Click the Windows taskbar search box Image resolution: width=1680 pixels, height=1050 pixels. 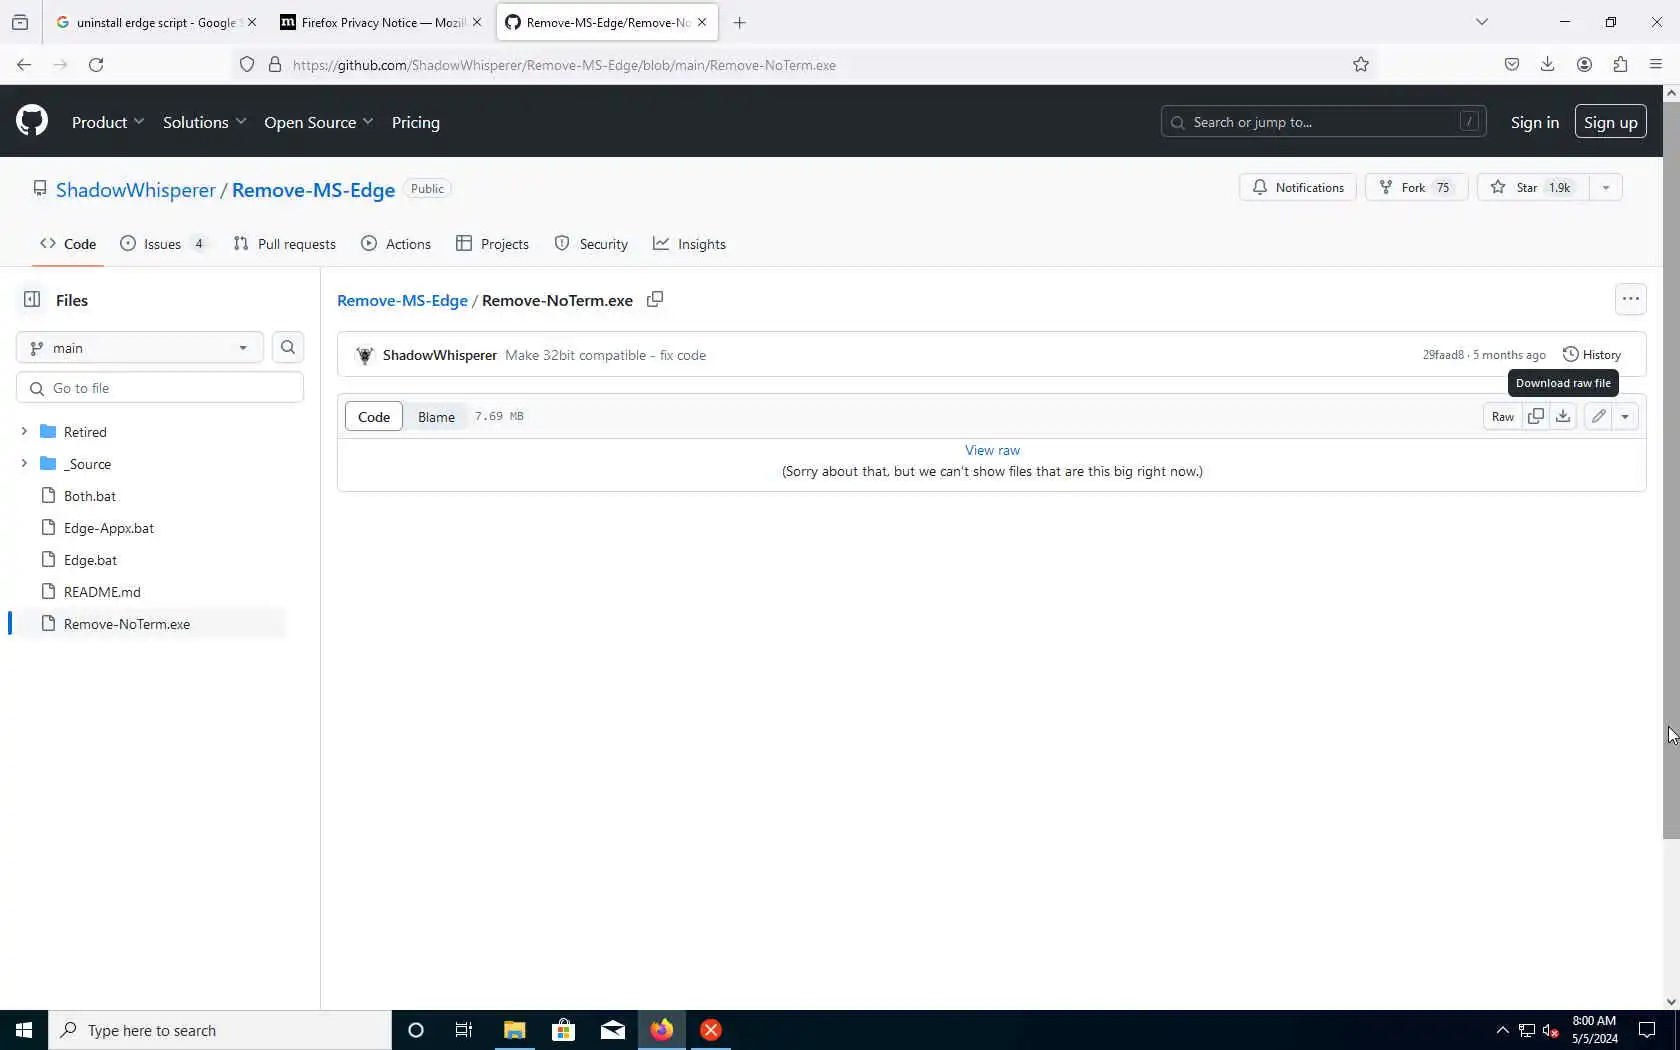(220, 1030)
